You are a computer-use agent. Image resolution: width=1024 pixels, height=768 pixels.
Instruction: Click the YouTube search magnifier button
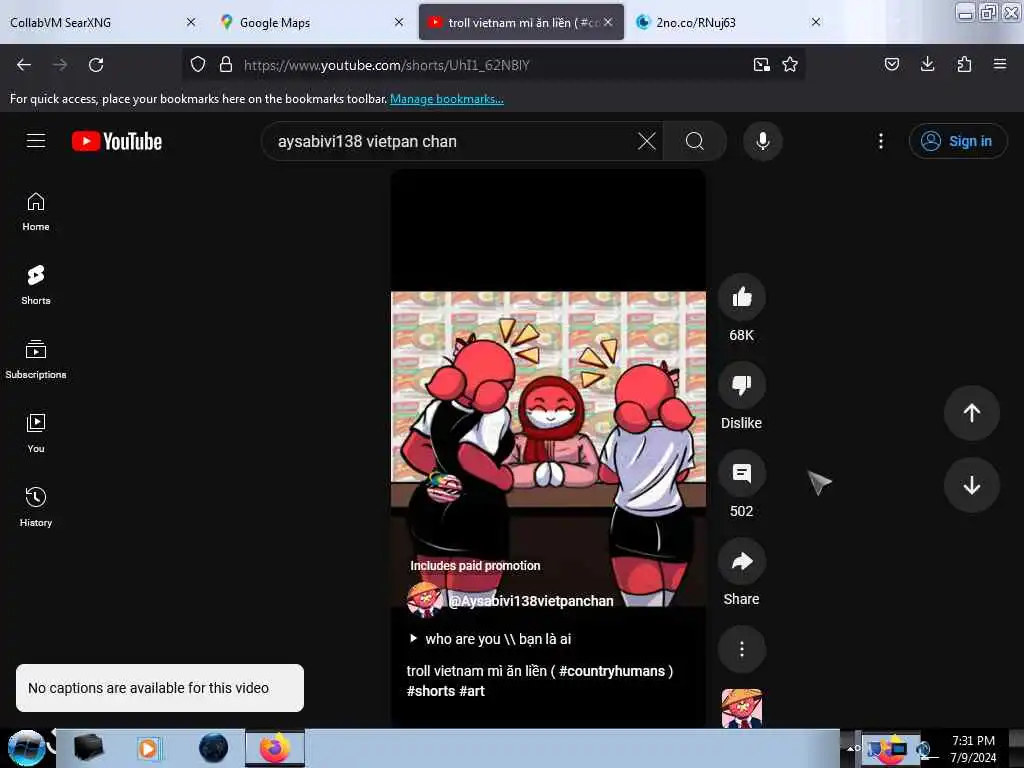[x=695, y=141]
